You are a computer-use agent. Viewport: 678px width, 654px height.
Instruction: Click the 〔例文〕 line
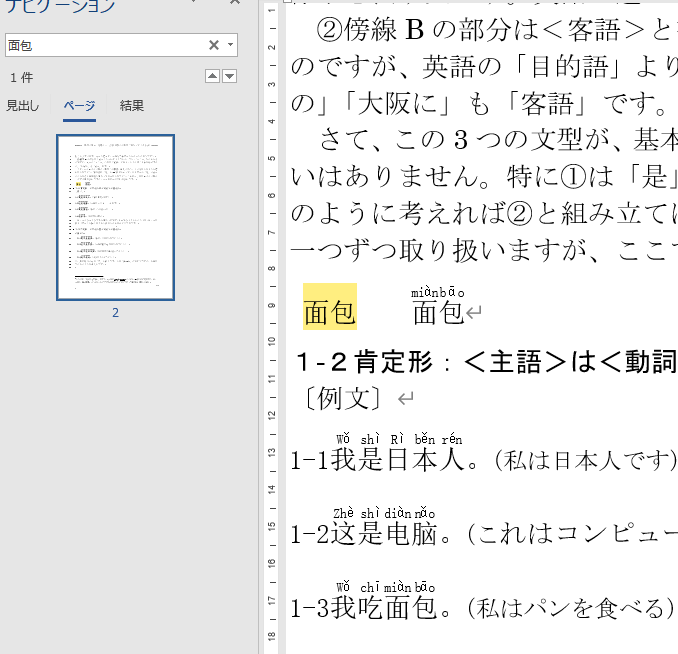(343, 398)
